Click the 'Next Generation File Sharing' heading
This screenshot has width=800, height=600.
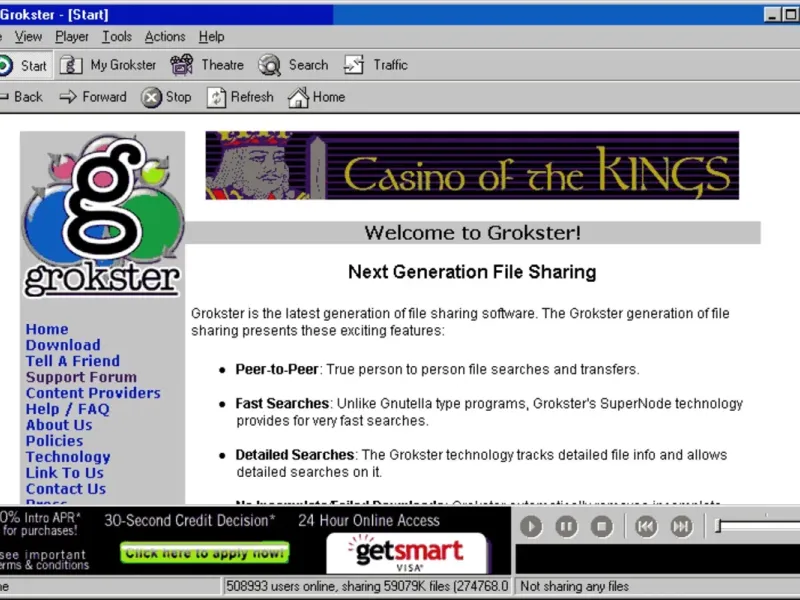coord(472,272)
